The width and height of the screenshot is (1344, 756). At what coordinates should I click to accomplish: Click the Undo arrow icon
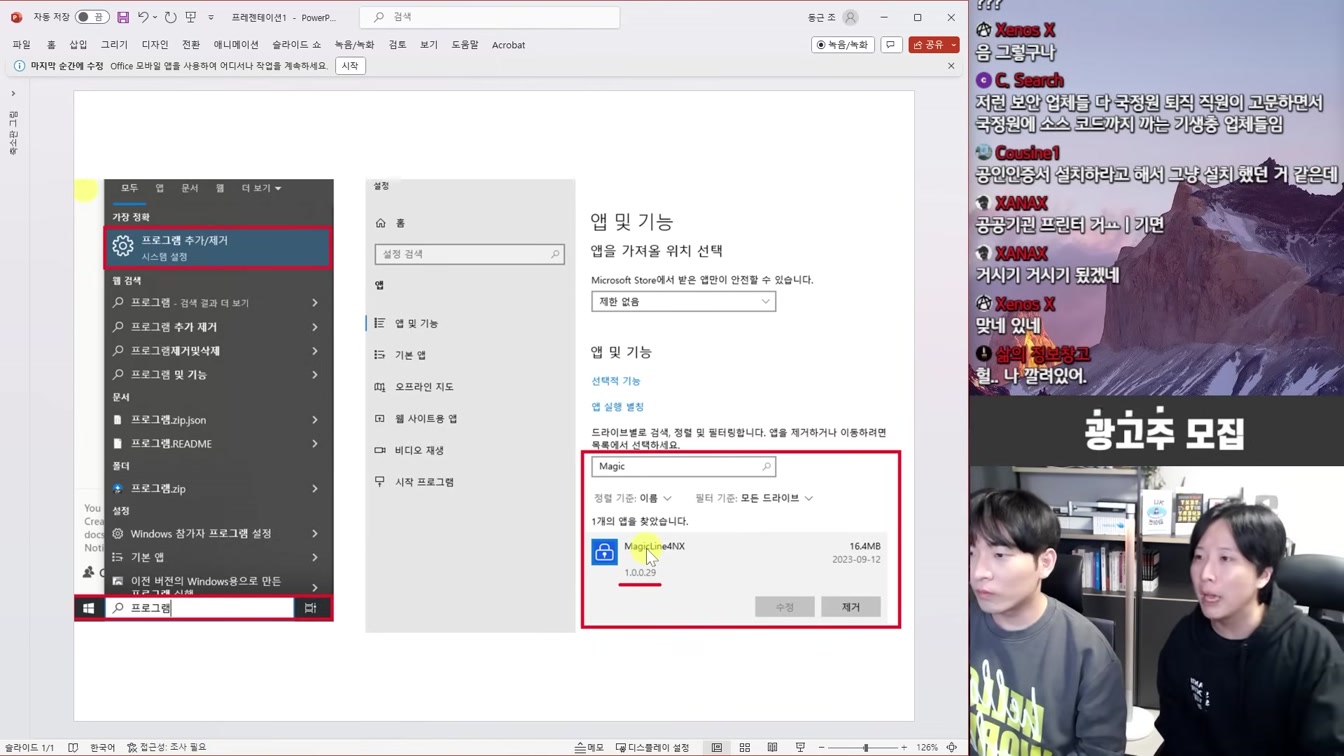143,17
